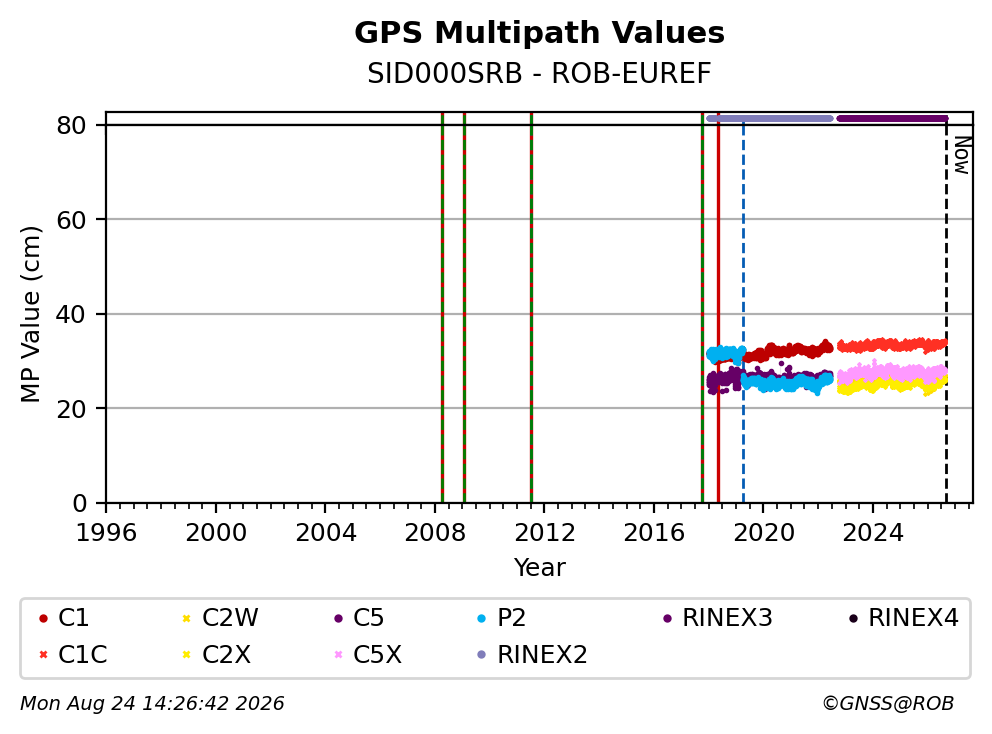Click the timestamp Mon Aug 24 14:26:42 2026

152,704
